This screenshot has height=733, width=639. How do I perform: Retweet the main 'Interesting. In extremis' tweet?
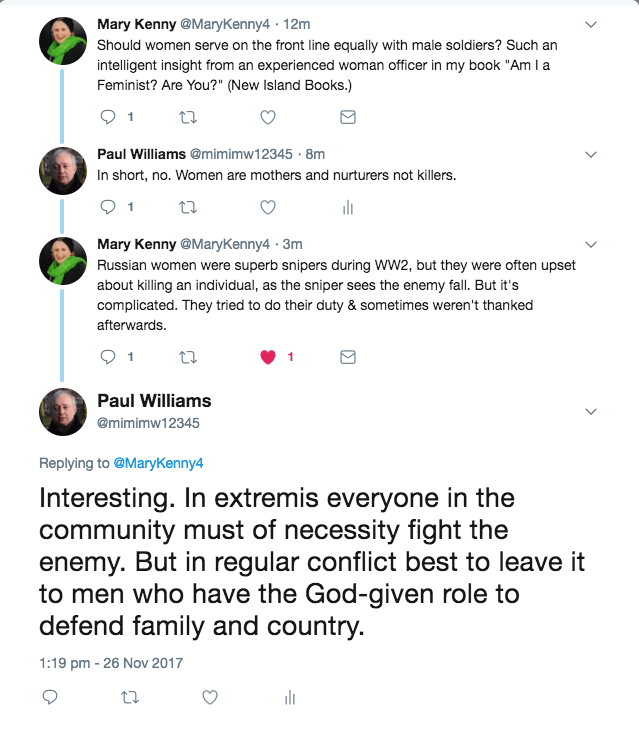click(x=129, y=697)
